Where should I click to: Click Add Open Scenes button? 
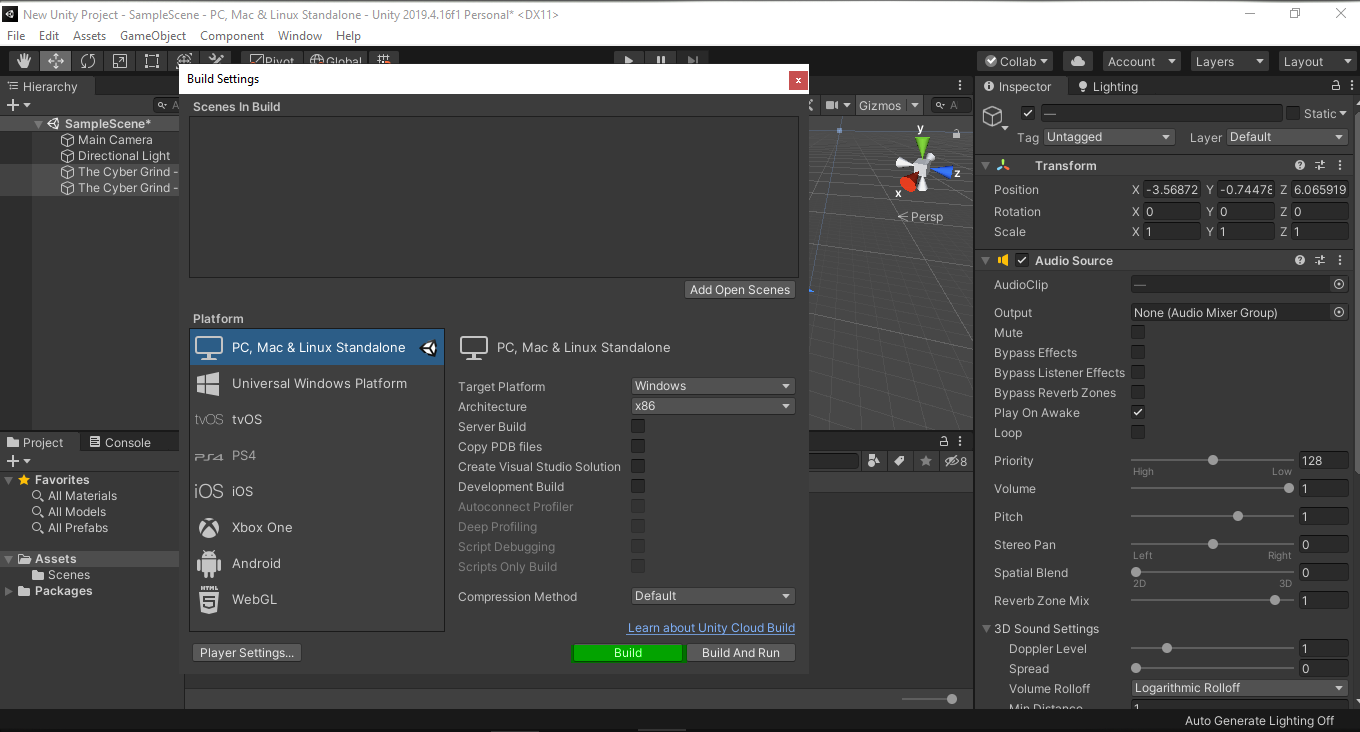point(740,290)
